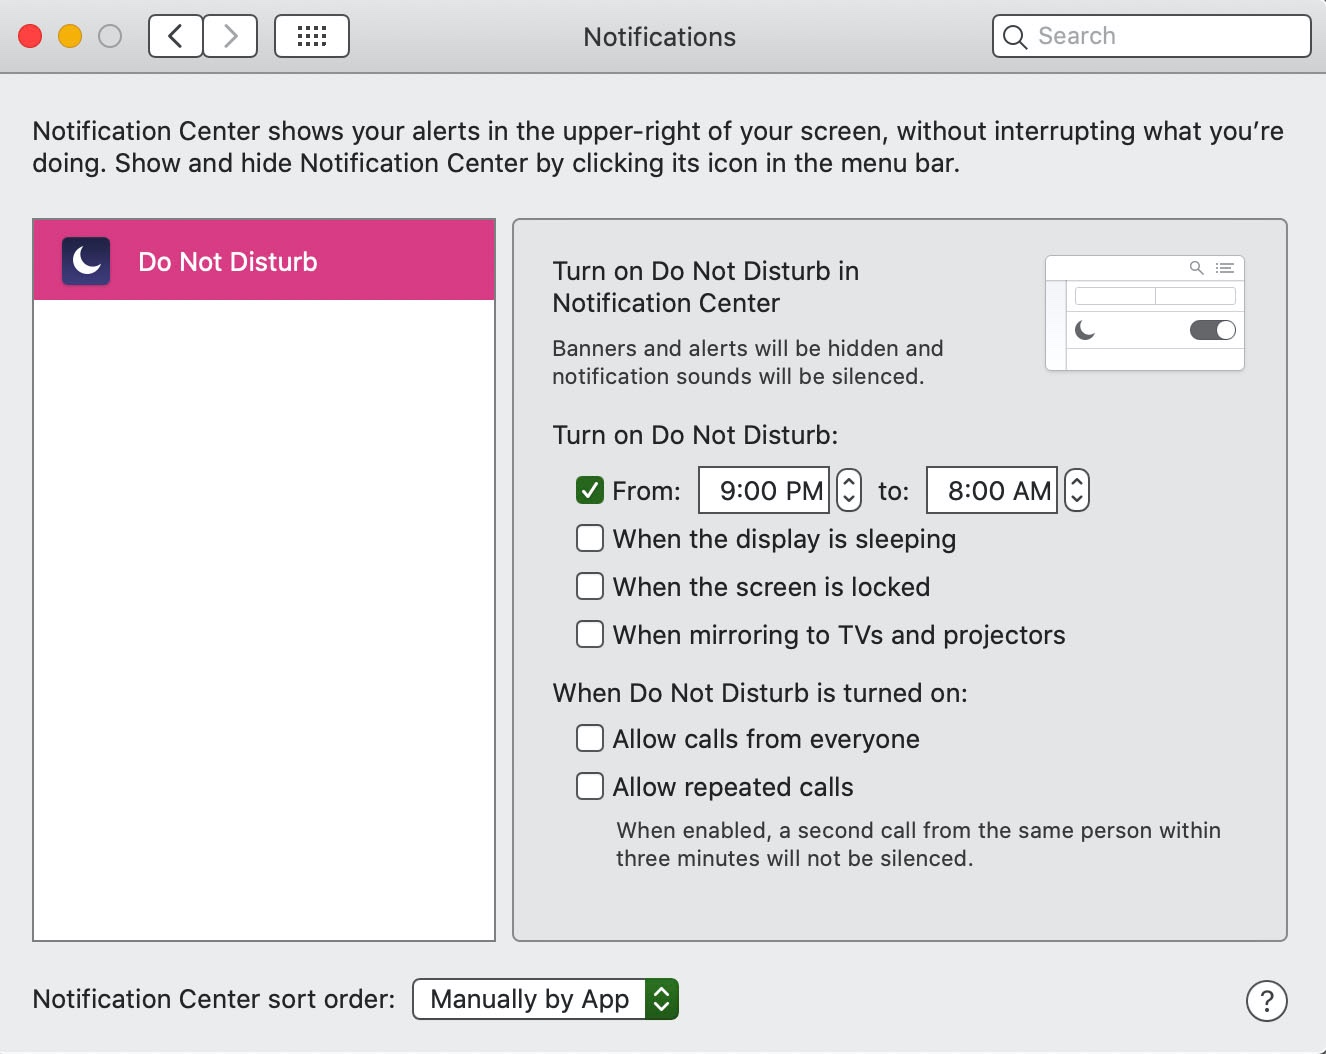Image resolution: width=1326 pixels, height=1054 pixels.
Task: Minimize the Notifications window
Action: 70,37
